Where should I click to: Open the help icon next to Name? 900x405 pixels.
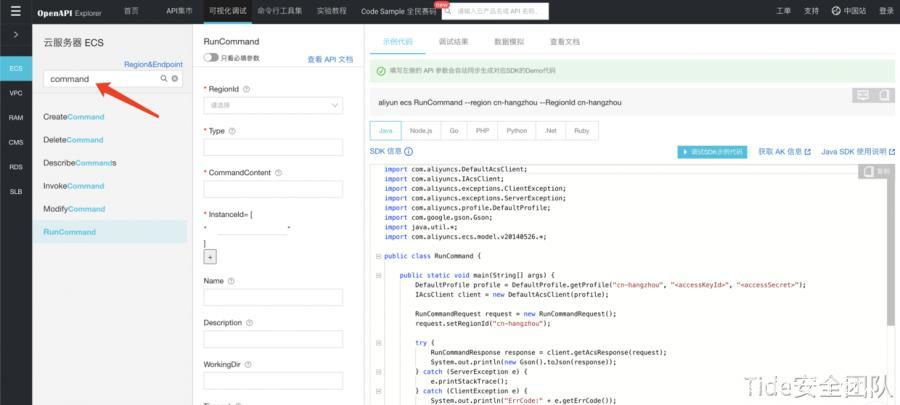[231, 281]
